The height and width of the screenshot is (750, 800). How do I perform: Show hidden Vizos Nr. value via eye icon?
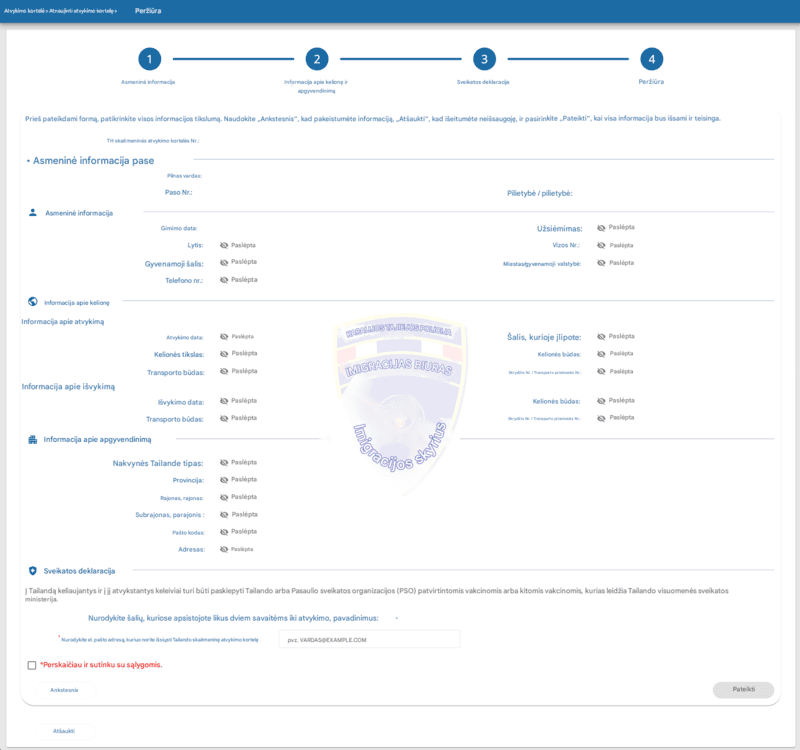coord(602,245)
